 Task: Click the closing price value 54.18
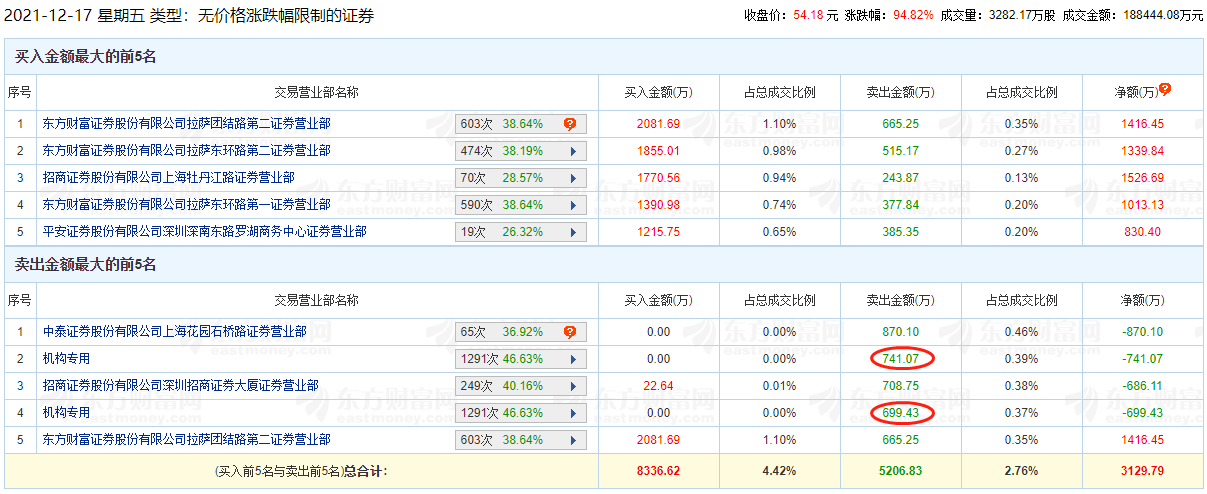coord(809,16)
